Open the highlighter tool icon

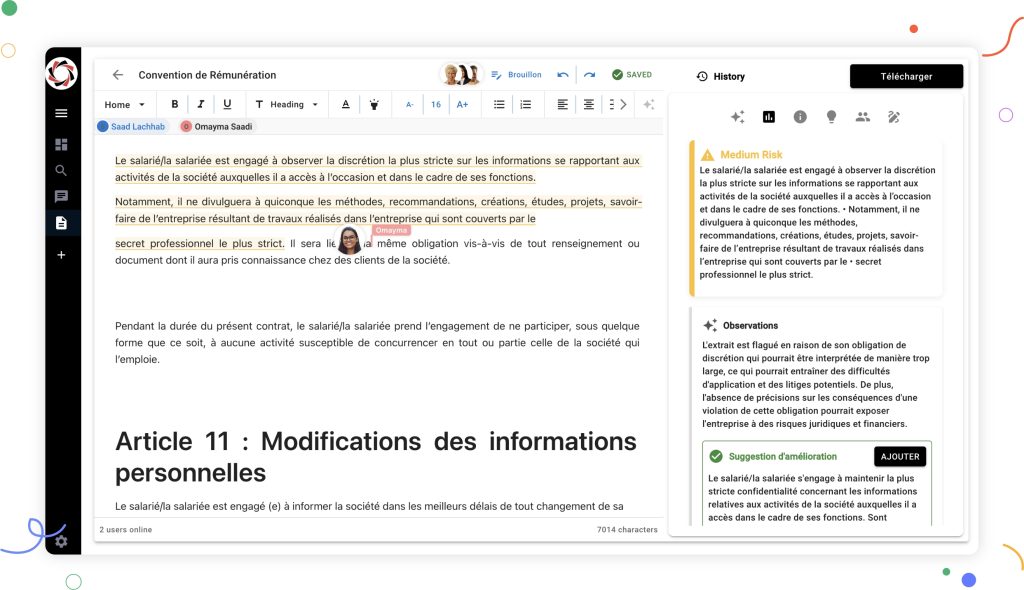[x=374, y=104]
